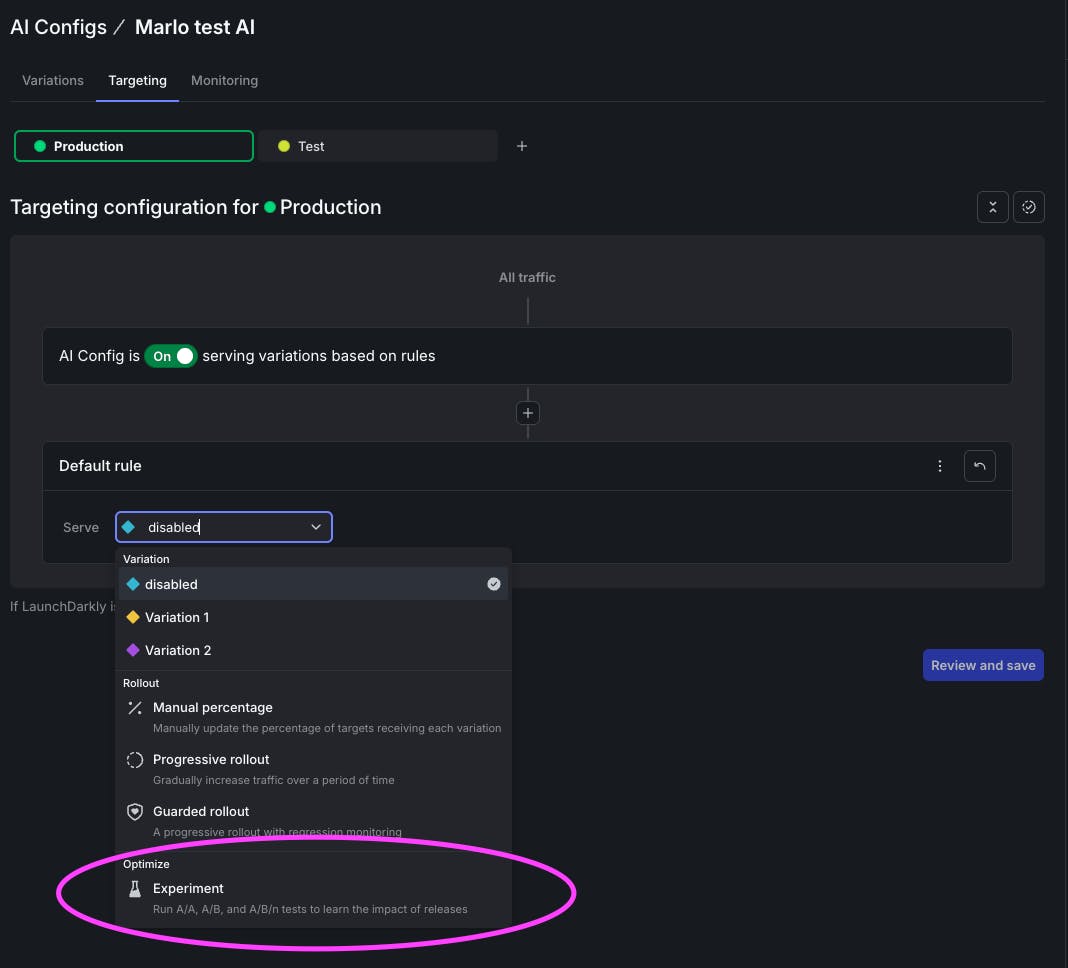Click the Guarded rollout shield icon

(x=135, y=812)
